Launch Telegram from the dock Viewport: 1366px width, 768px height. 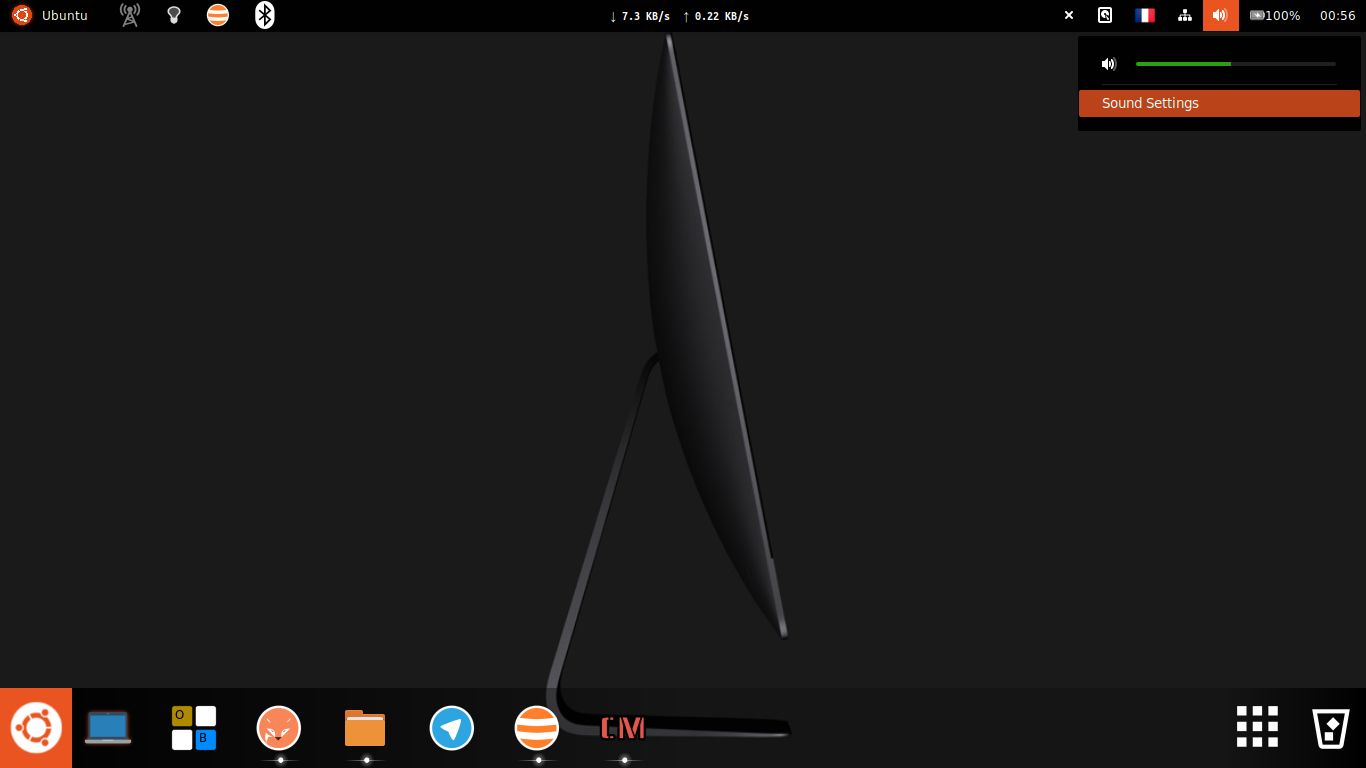pos(452,728)
